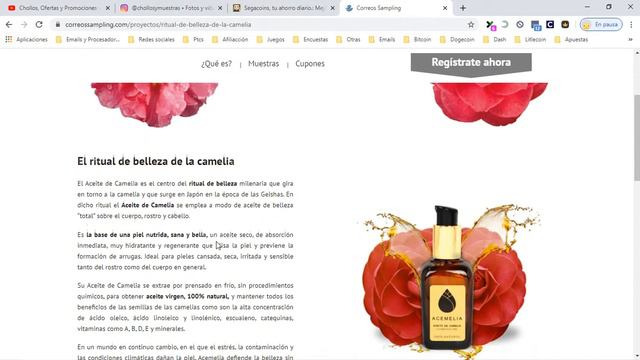Viewport: 640px width, 360px height.
Task: Open the 'Dash' bookmark folder
Action: [494, 40]
